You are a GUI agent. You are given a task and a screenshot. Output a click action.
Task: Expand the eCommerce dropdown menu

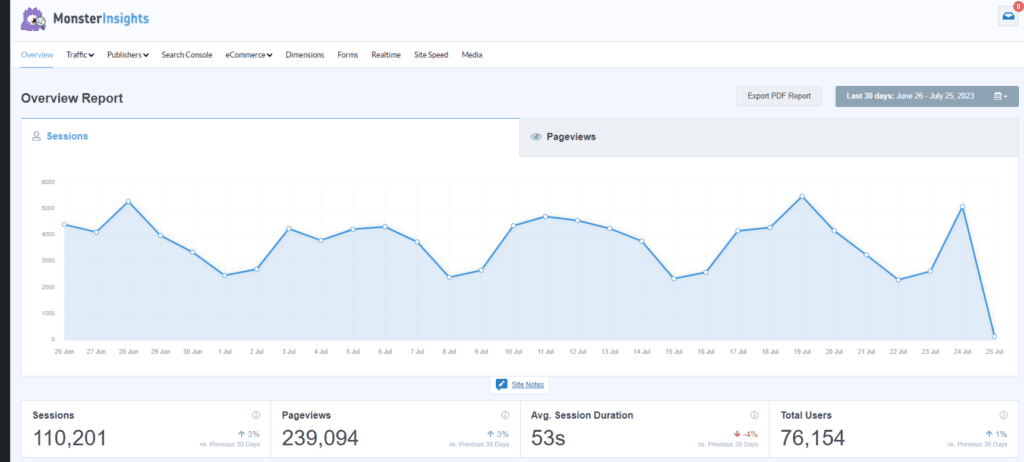pos(249,55)
